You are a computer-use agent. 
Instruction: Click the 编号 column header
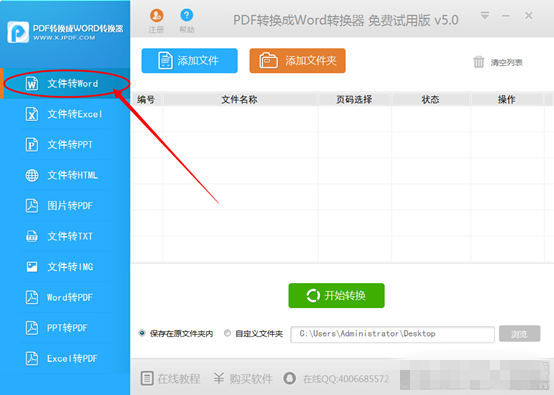click(x=146, y=100)
